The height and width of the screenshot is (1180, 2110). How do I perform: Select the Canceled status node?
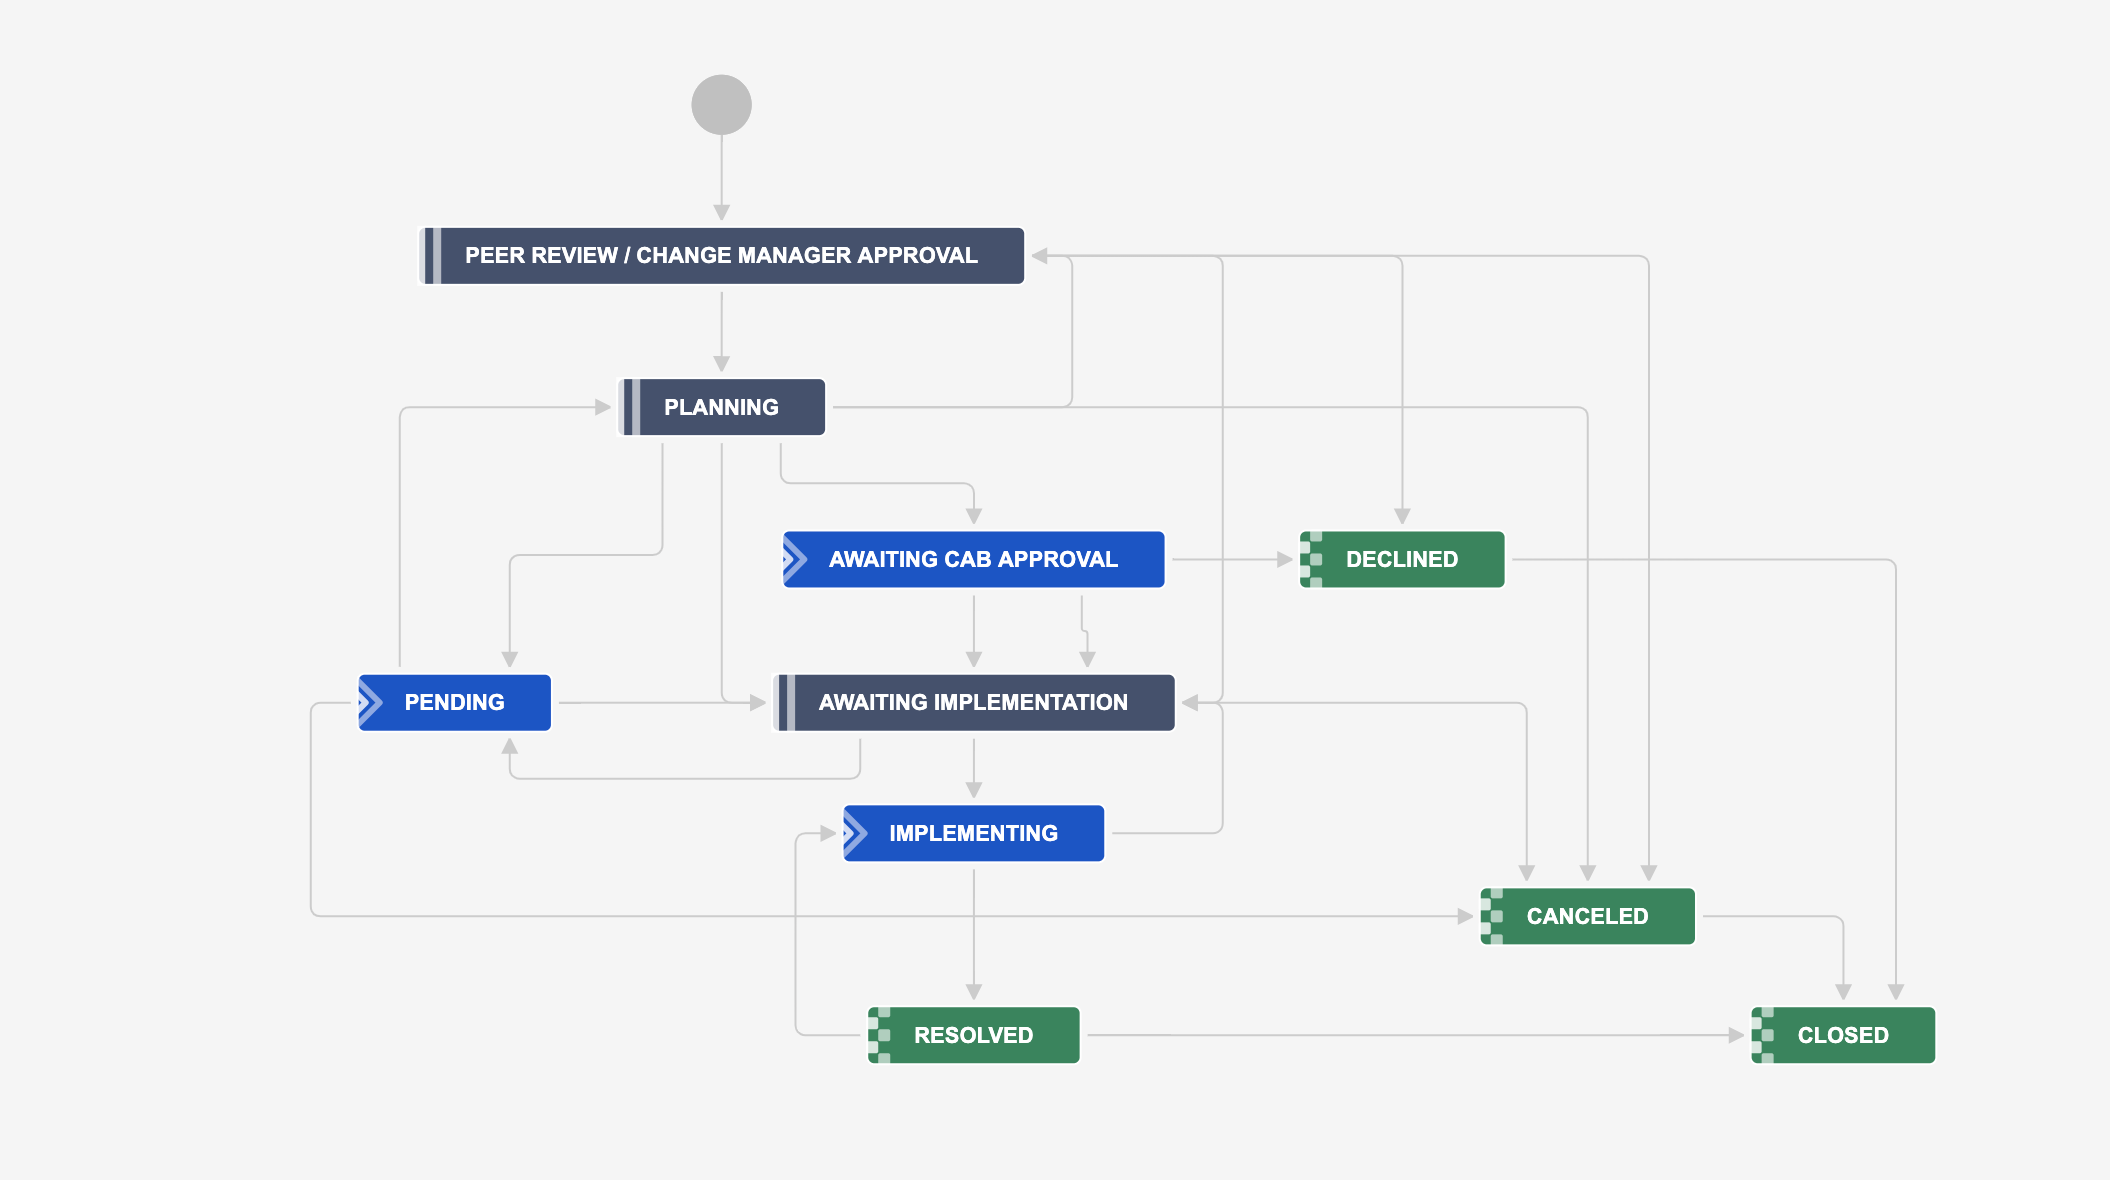click(1587, 916)
